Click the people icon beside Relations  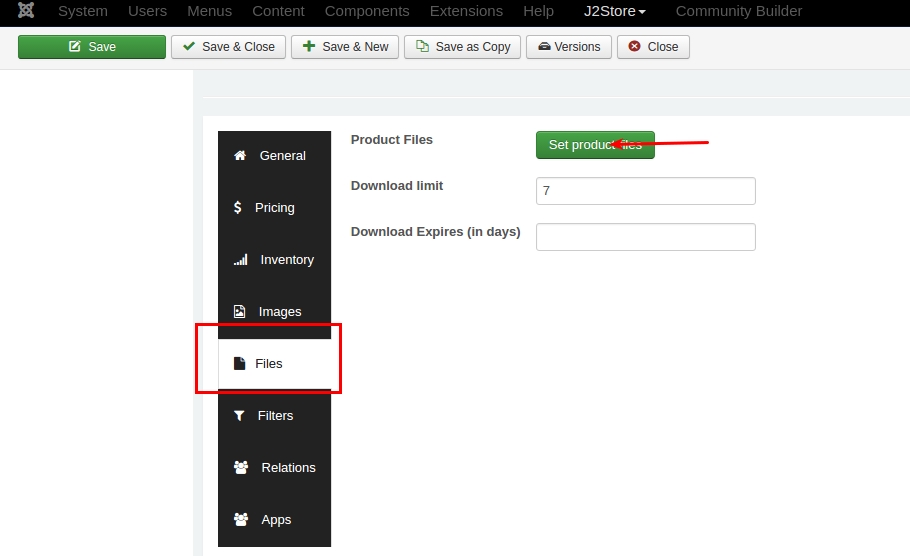(241, 467)
